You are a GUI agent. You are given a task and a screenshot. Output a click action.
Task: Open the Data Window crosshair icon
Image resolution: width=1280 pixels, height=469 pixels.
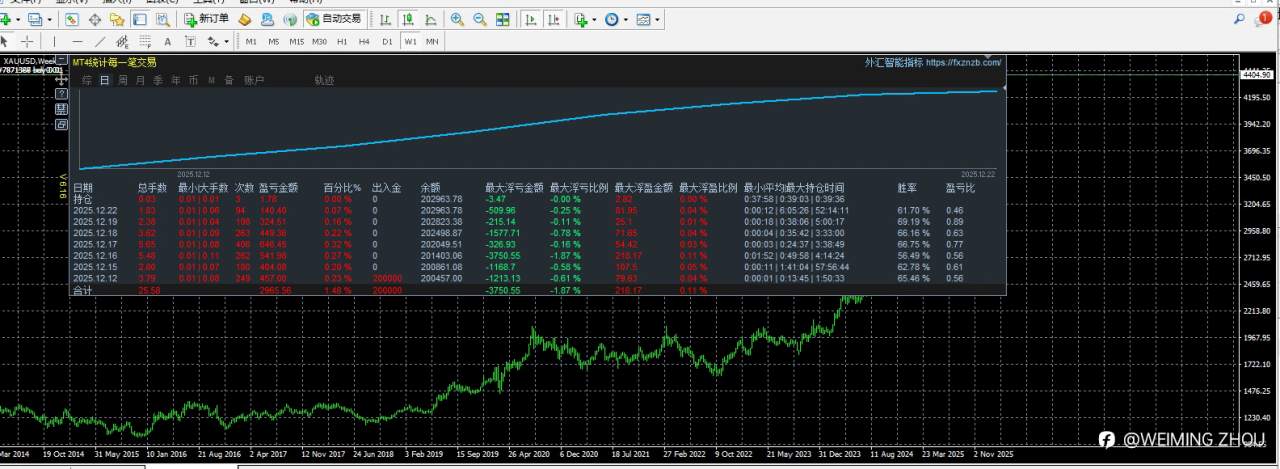[95, 19]
